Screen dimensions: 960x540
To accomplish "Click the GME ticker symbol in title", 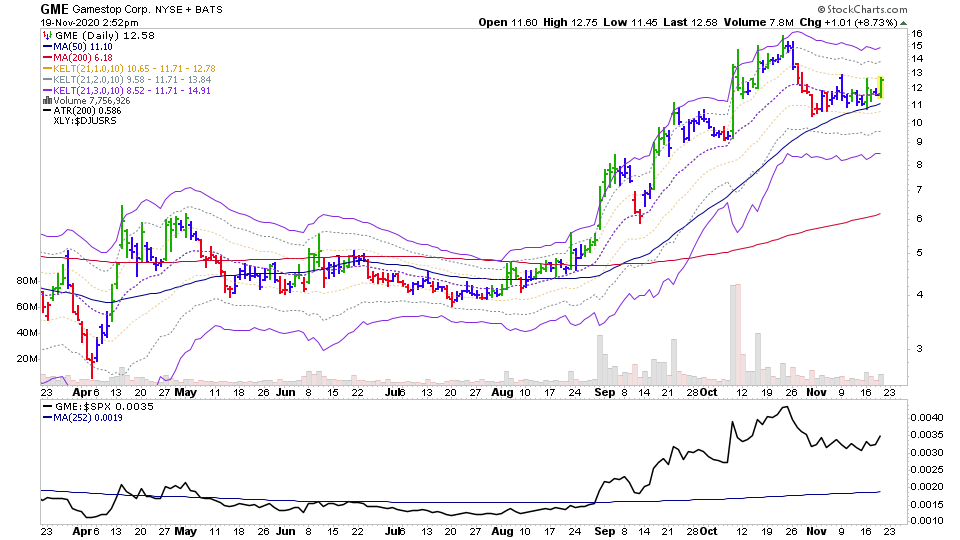I will click(54, 9).
